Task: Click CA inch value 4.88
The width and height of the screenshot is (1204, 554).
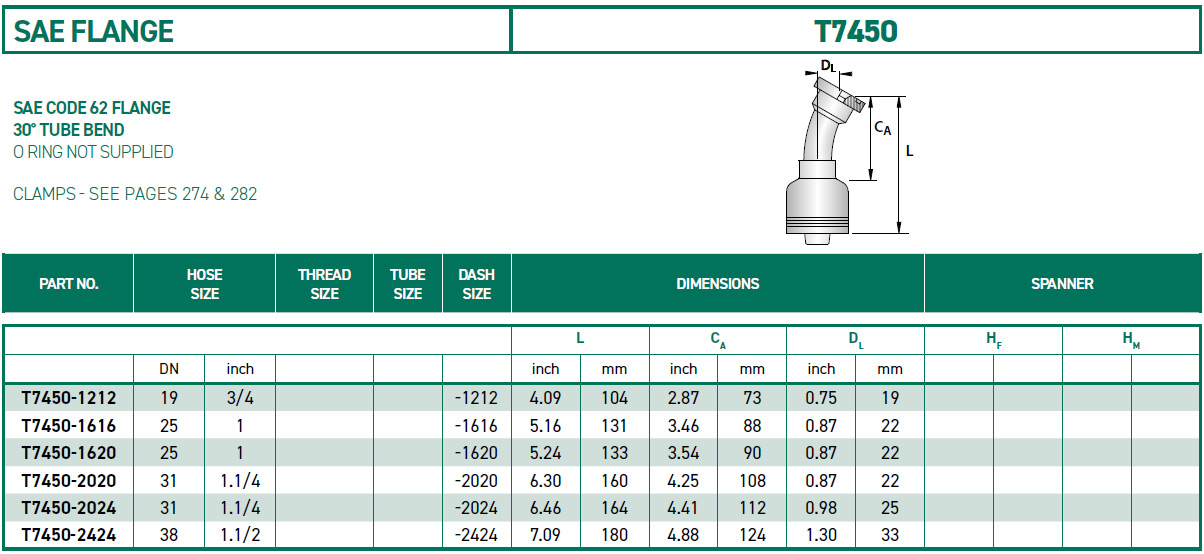Action: coord(683,535)
